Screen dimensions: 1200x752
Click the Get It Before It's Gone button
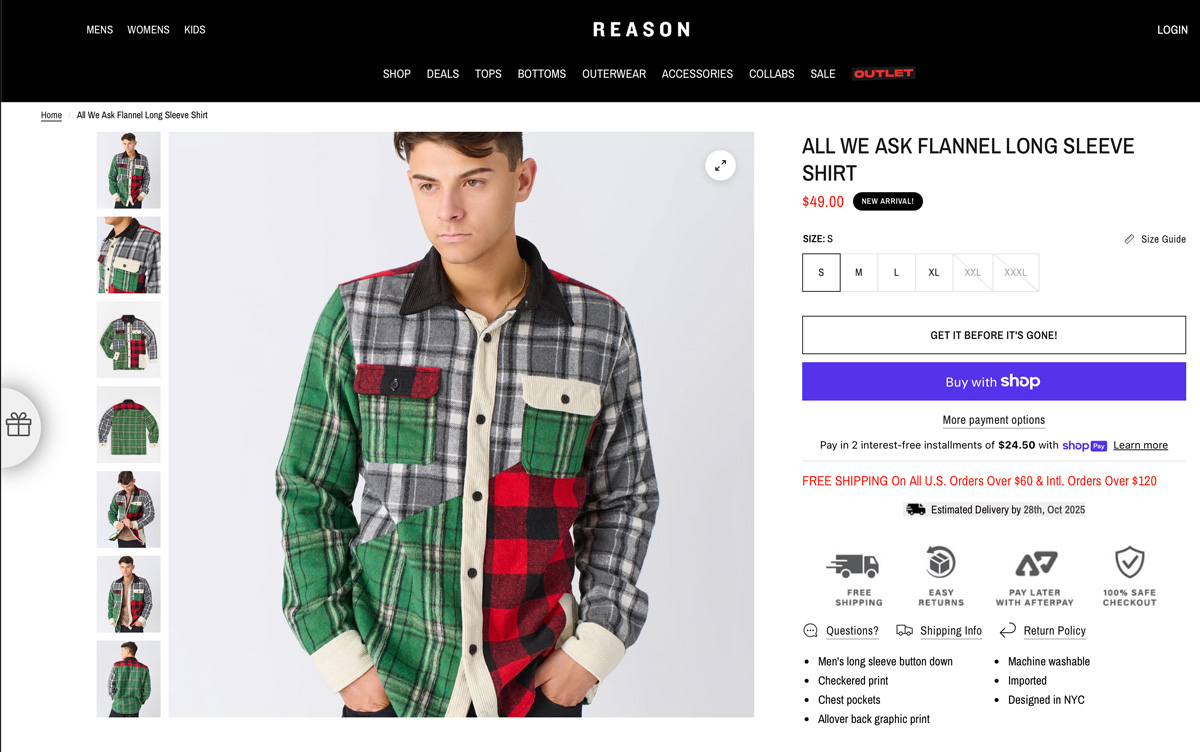(993, 335)
